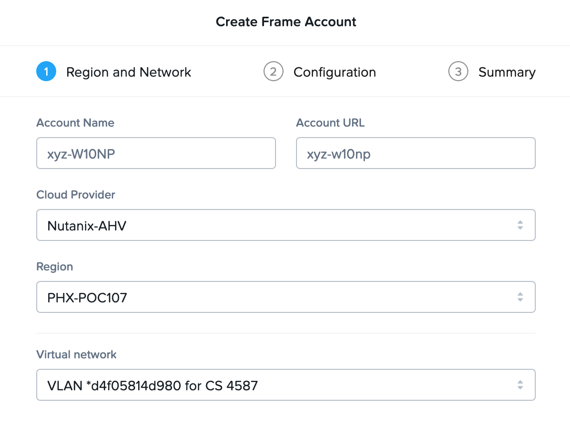Screen dimensions: 570x429
Task: Focus the Account Name input field
Action: [156, 153]
